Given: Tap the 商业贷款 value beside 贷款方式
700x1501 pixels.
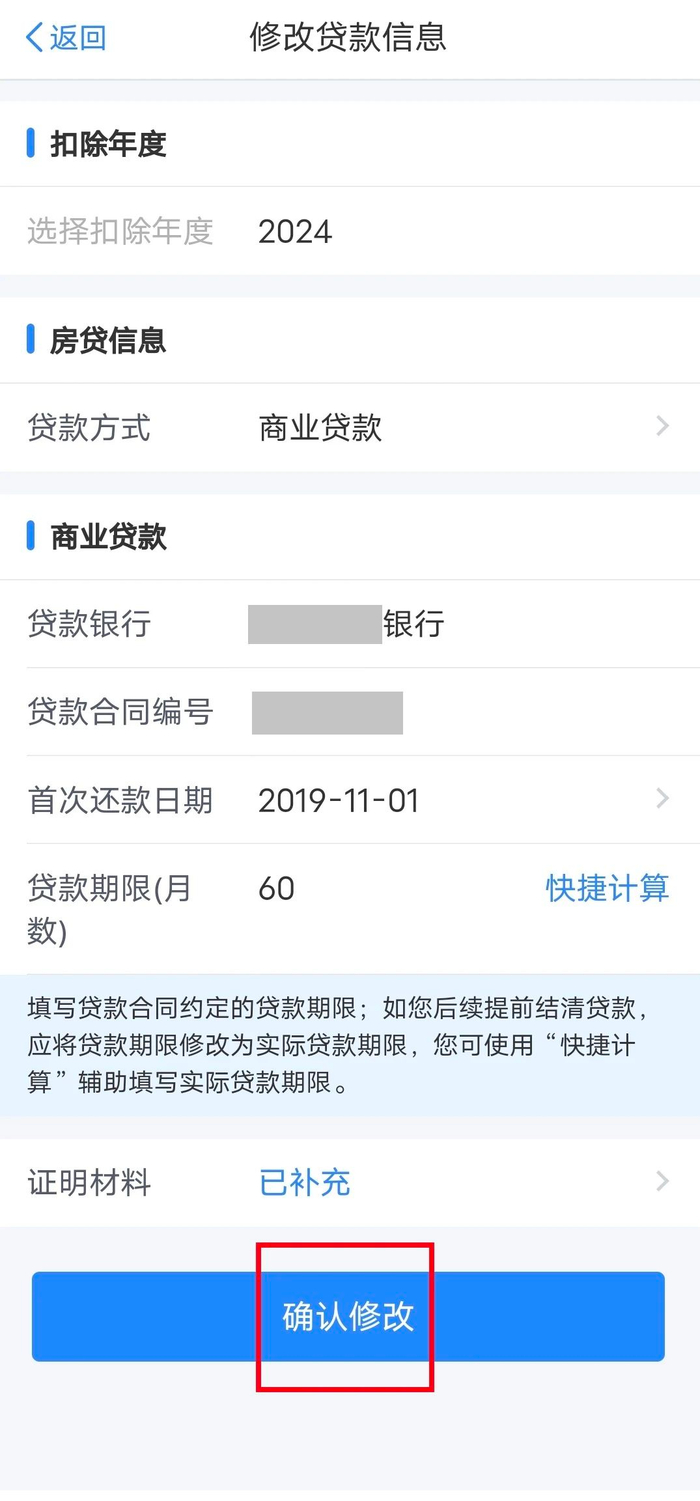Looking at the screenshot, I should coord(320,428).
